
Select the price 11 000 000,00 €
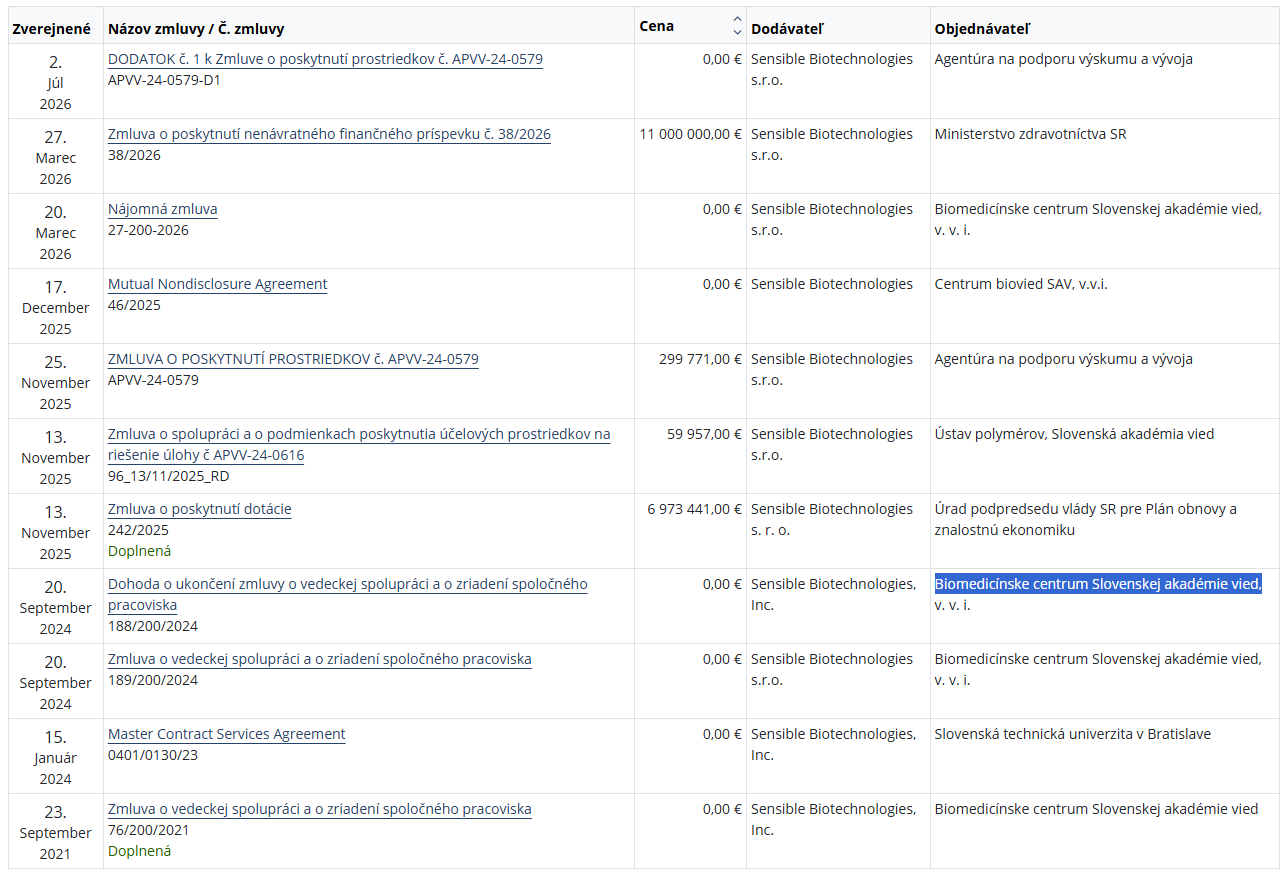[x=691, y=134]
